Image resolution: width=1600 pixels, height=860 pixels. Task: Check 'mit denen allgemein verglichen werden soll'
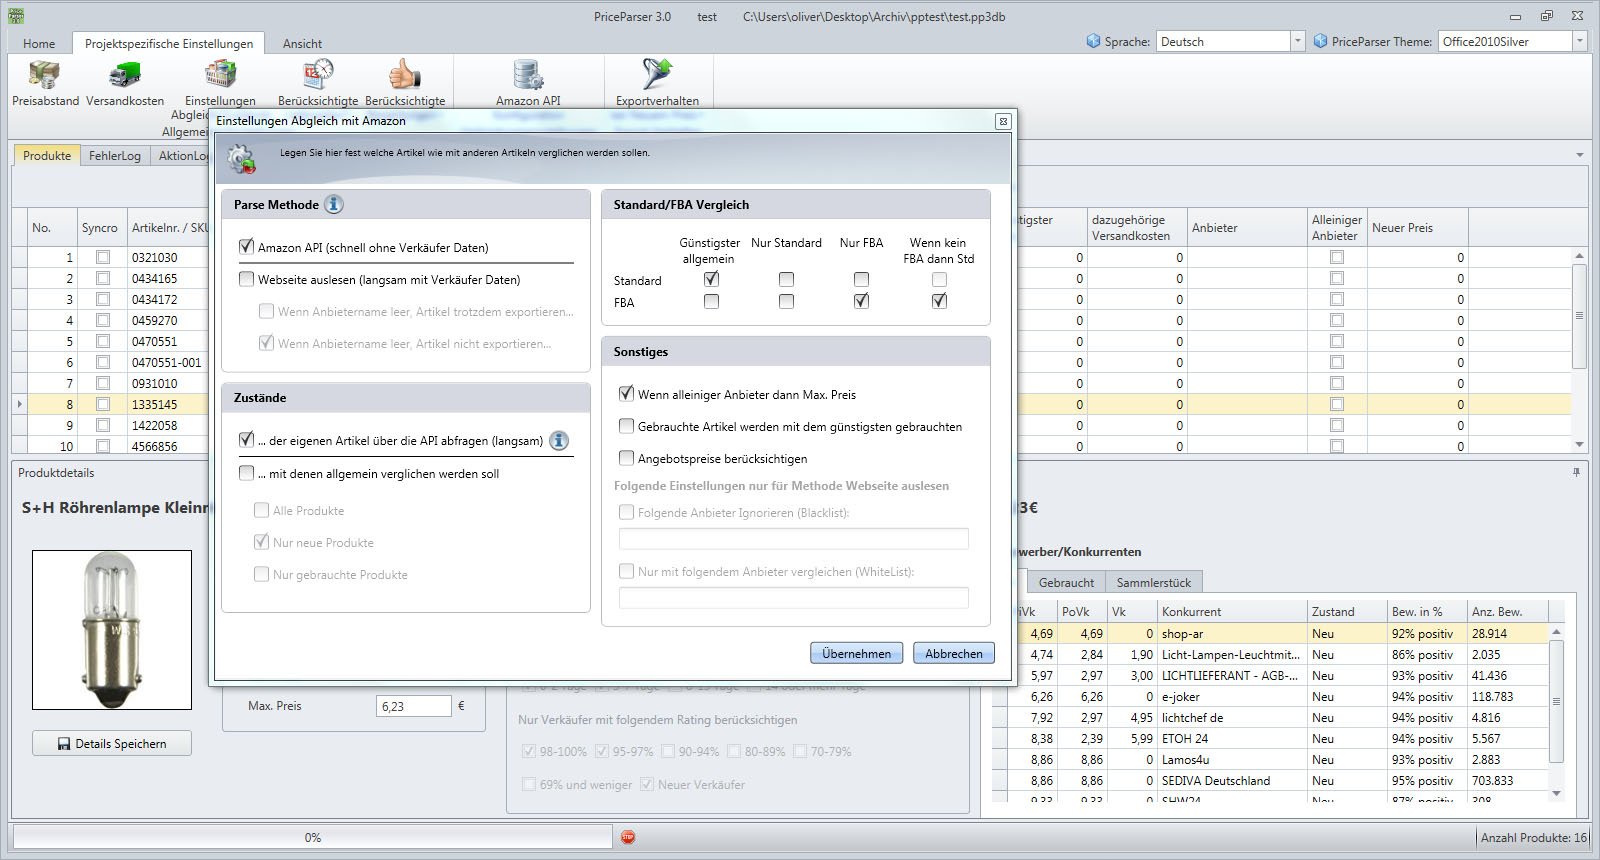click(247, 473)
